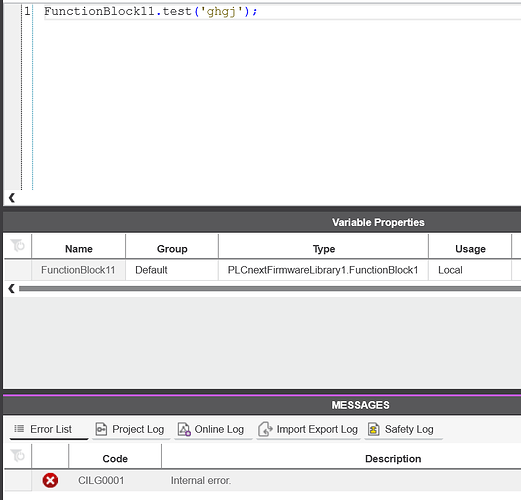Click the variable table's horizontal scrollbar
The image size is (521, 500).
270,289
